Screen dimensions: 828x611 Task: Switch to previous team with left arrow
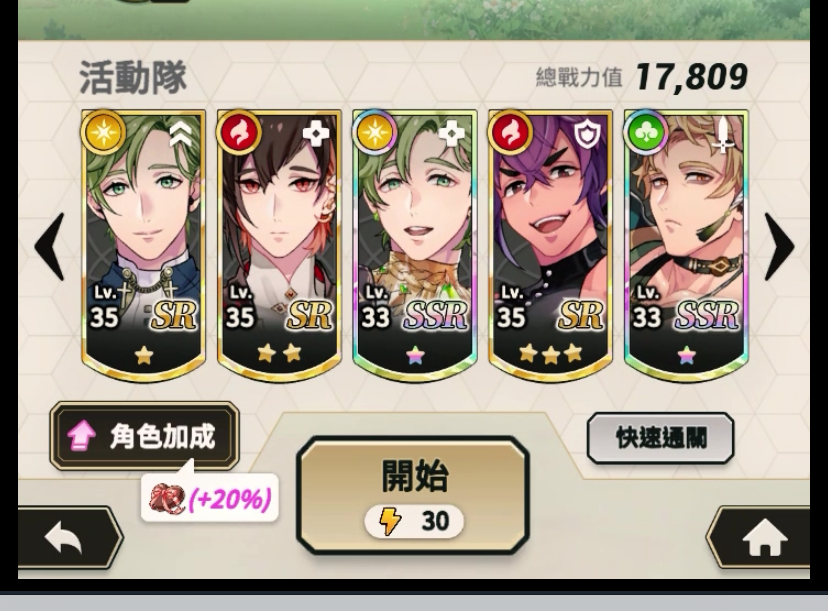49,246
